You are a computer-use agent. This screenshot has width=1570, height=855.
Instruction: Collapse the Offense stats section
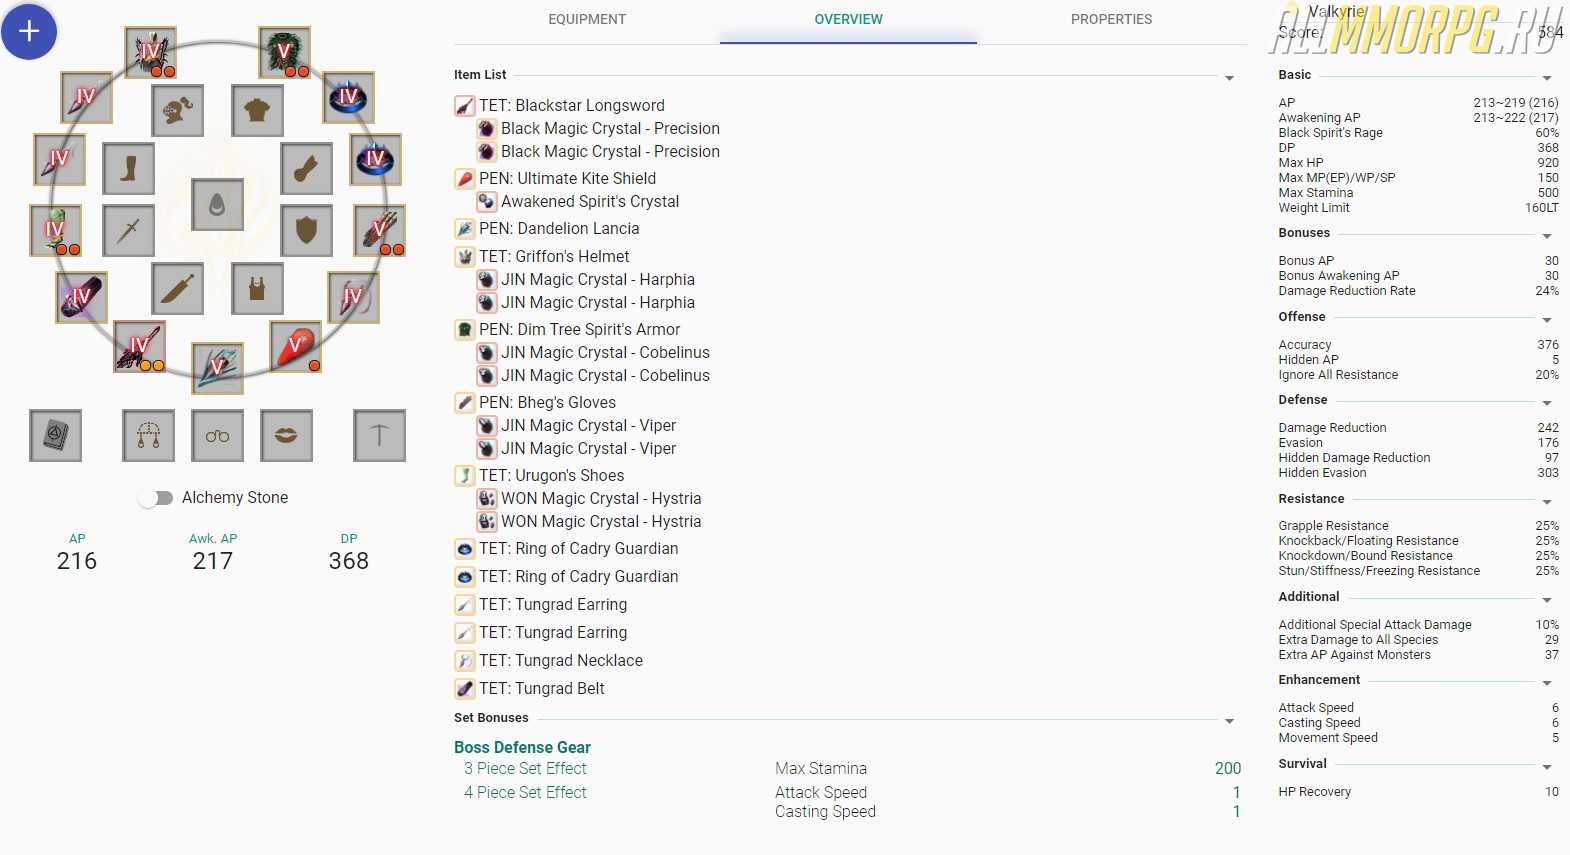pos(1547,320)
